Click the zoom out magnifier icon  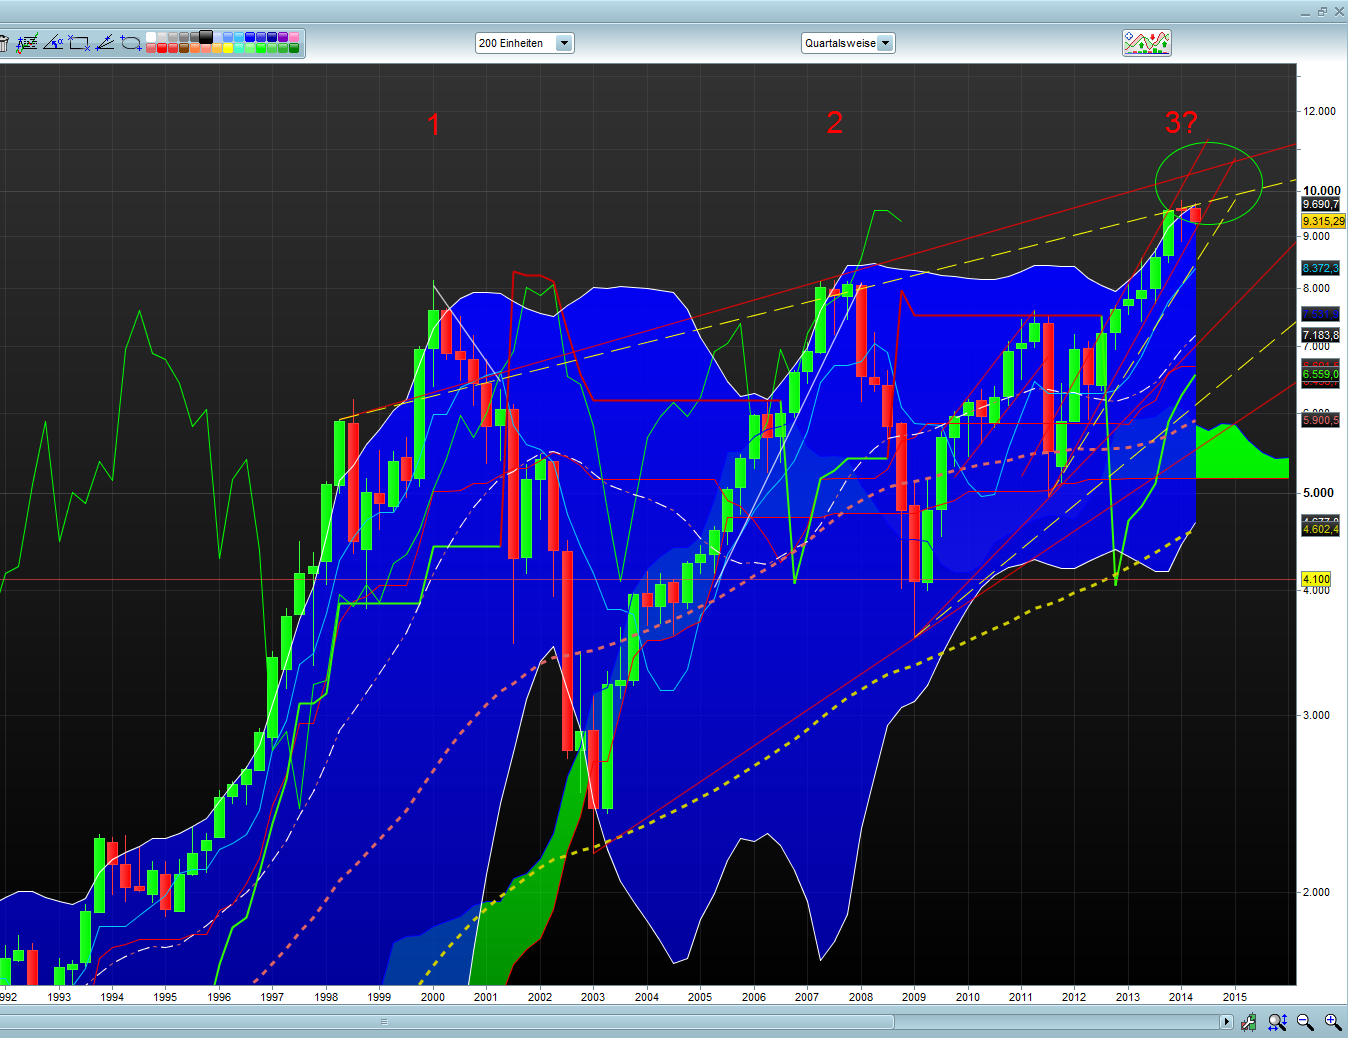pyautogui.click(x=1303, y=1021)
